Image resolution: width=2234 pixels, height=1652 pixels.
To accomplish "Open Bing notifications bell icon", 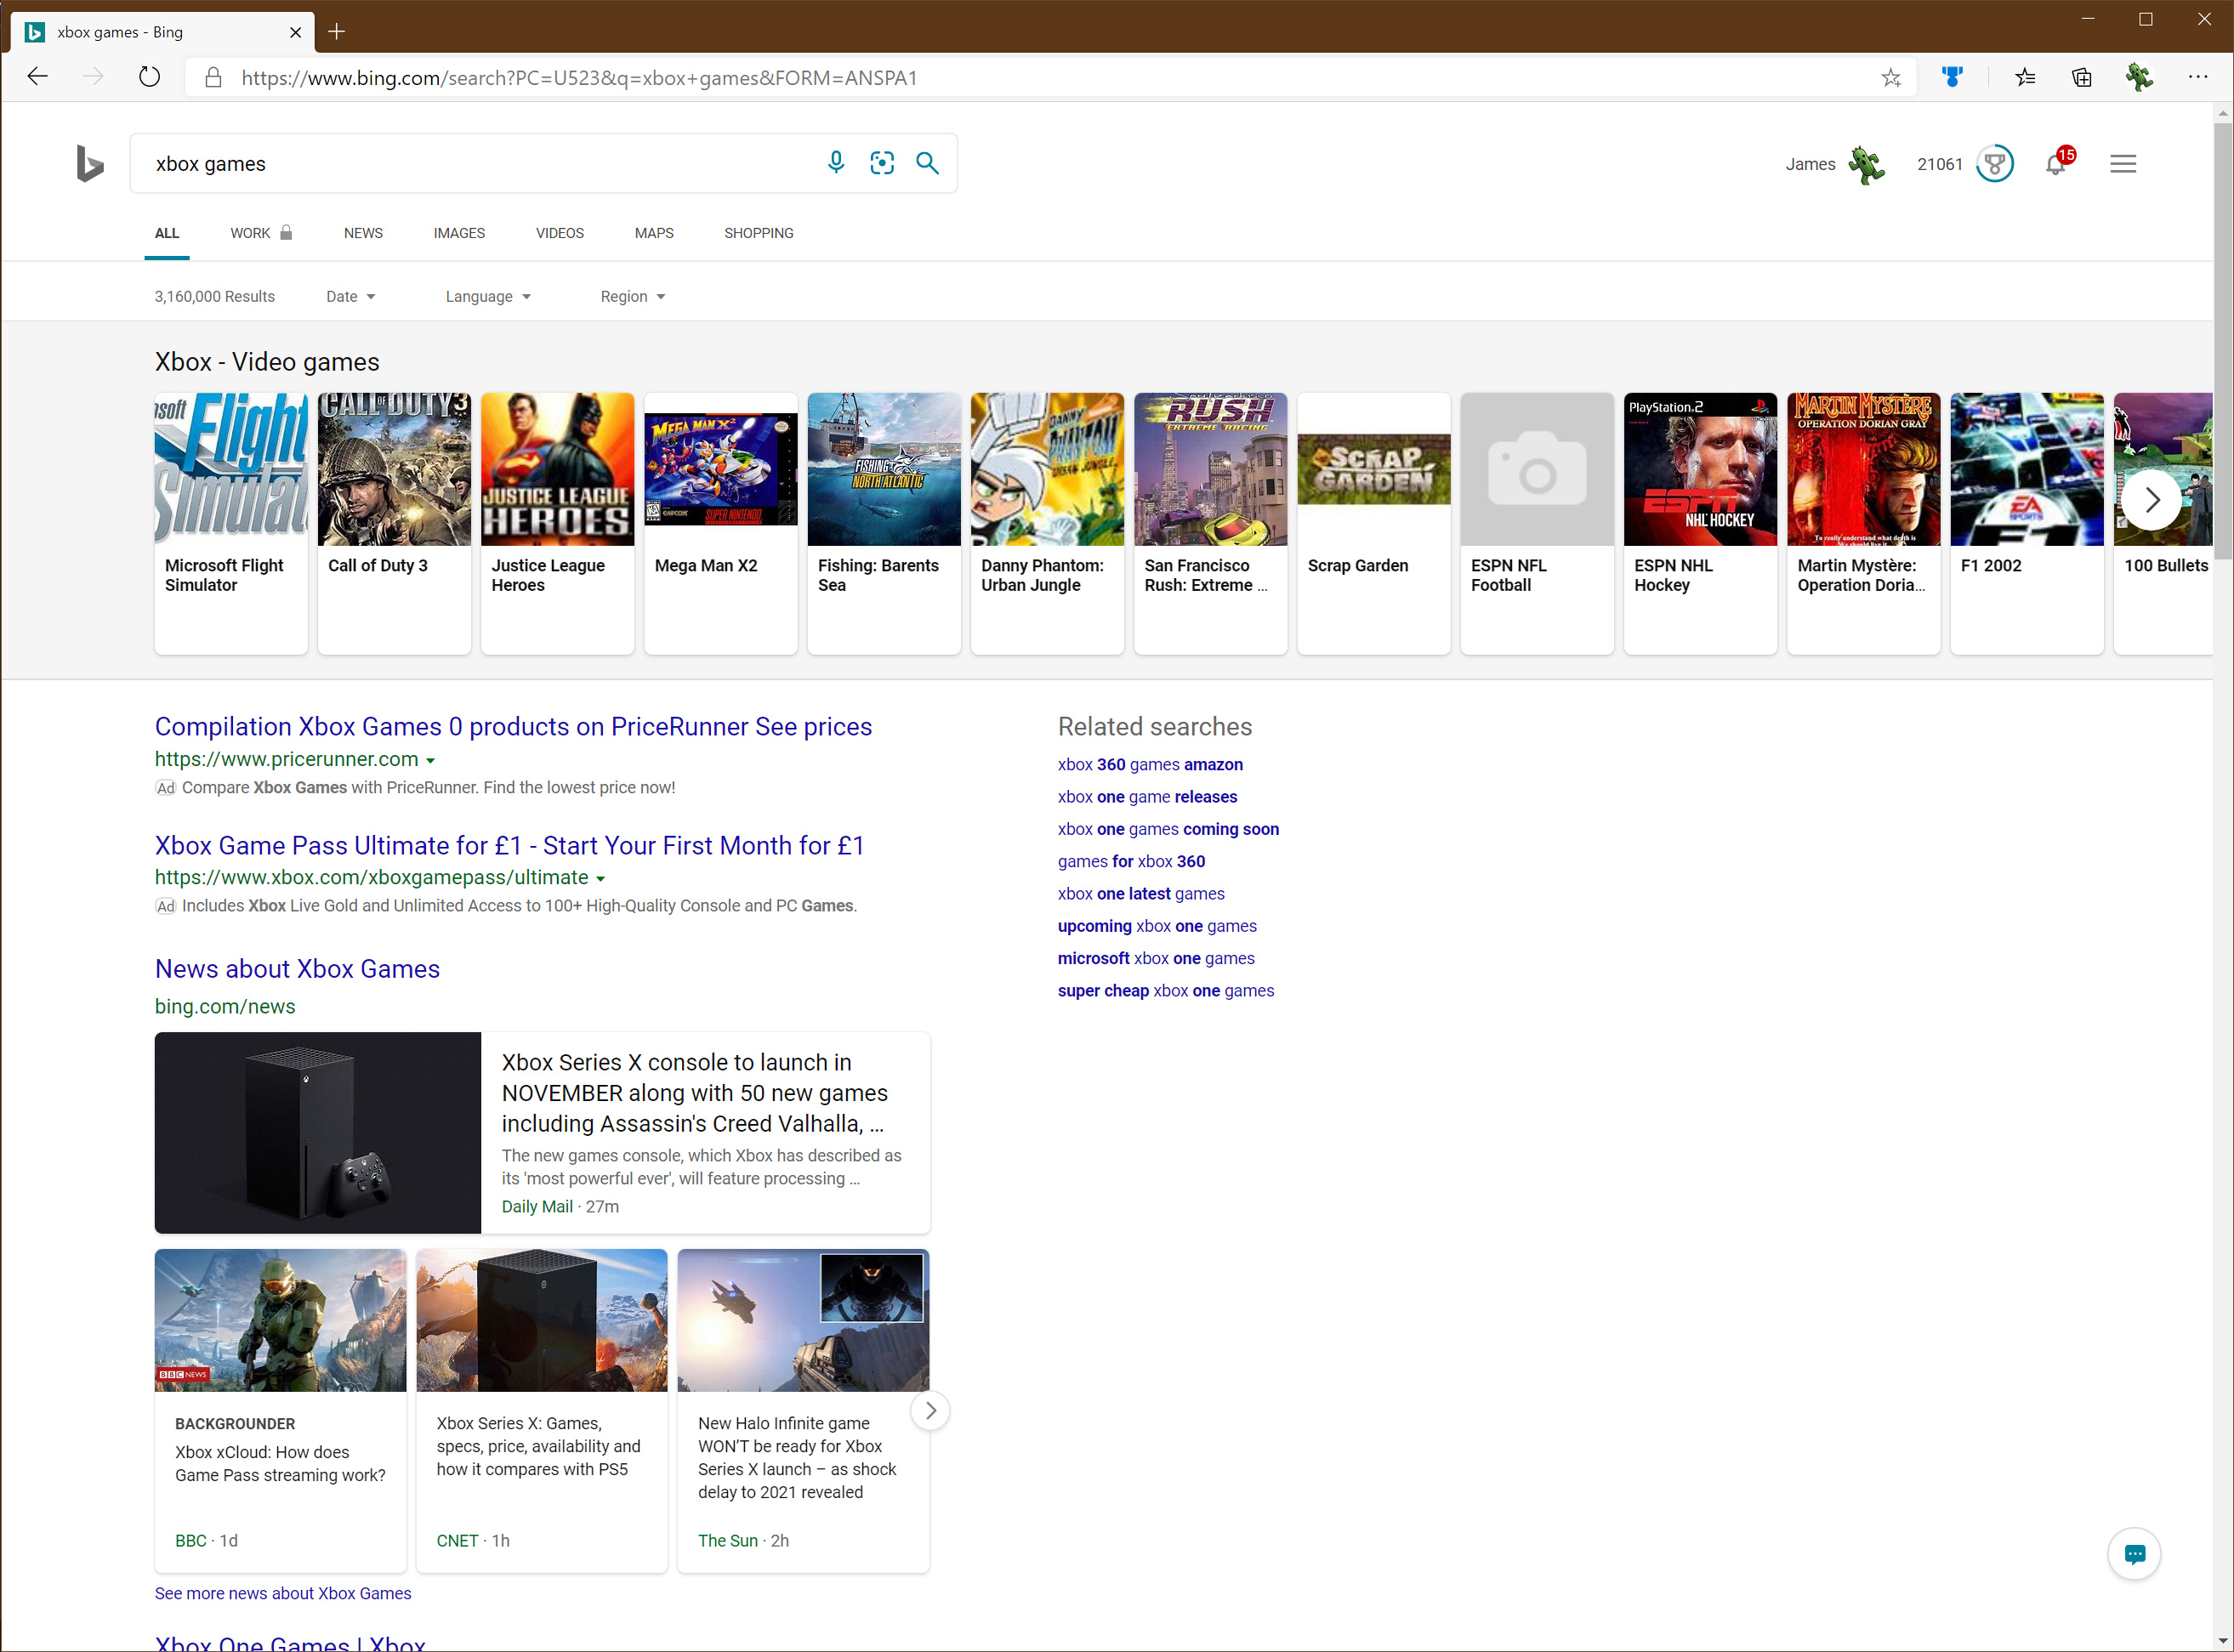I will (2056, 164).
